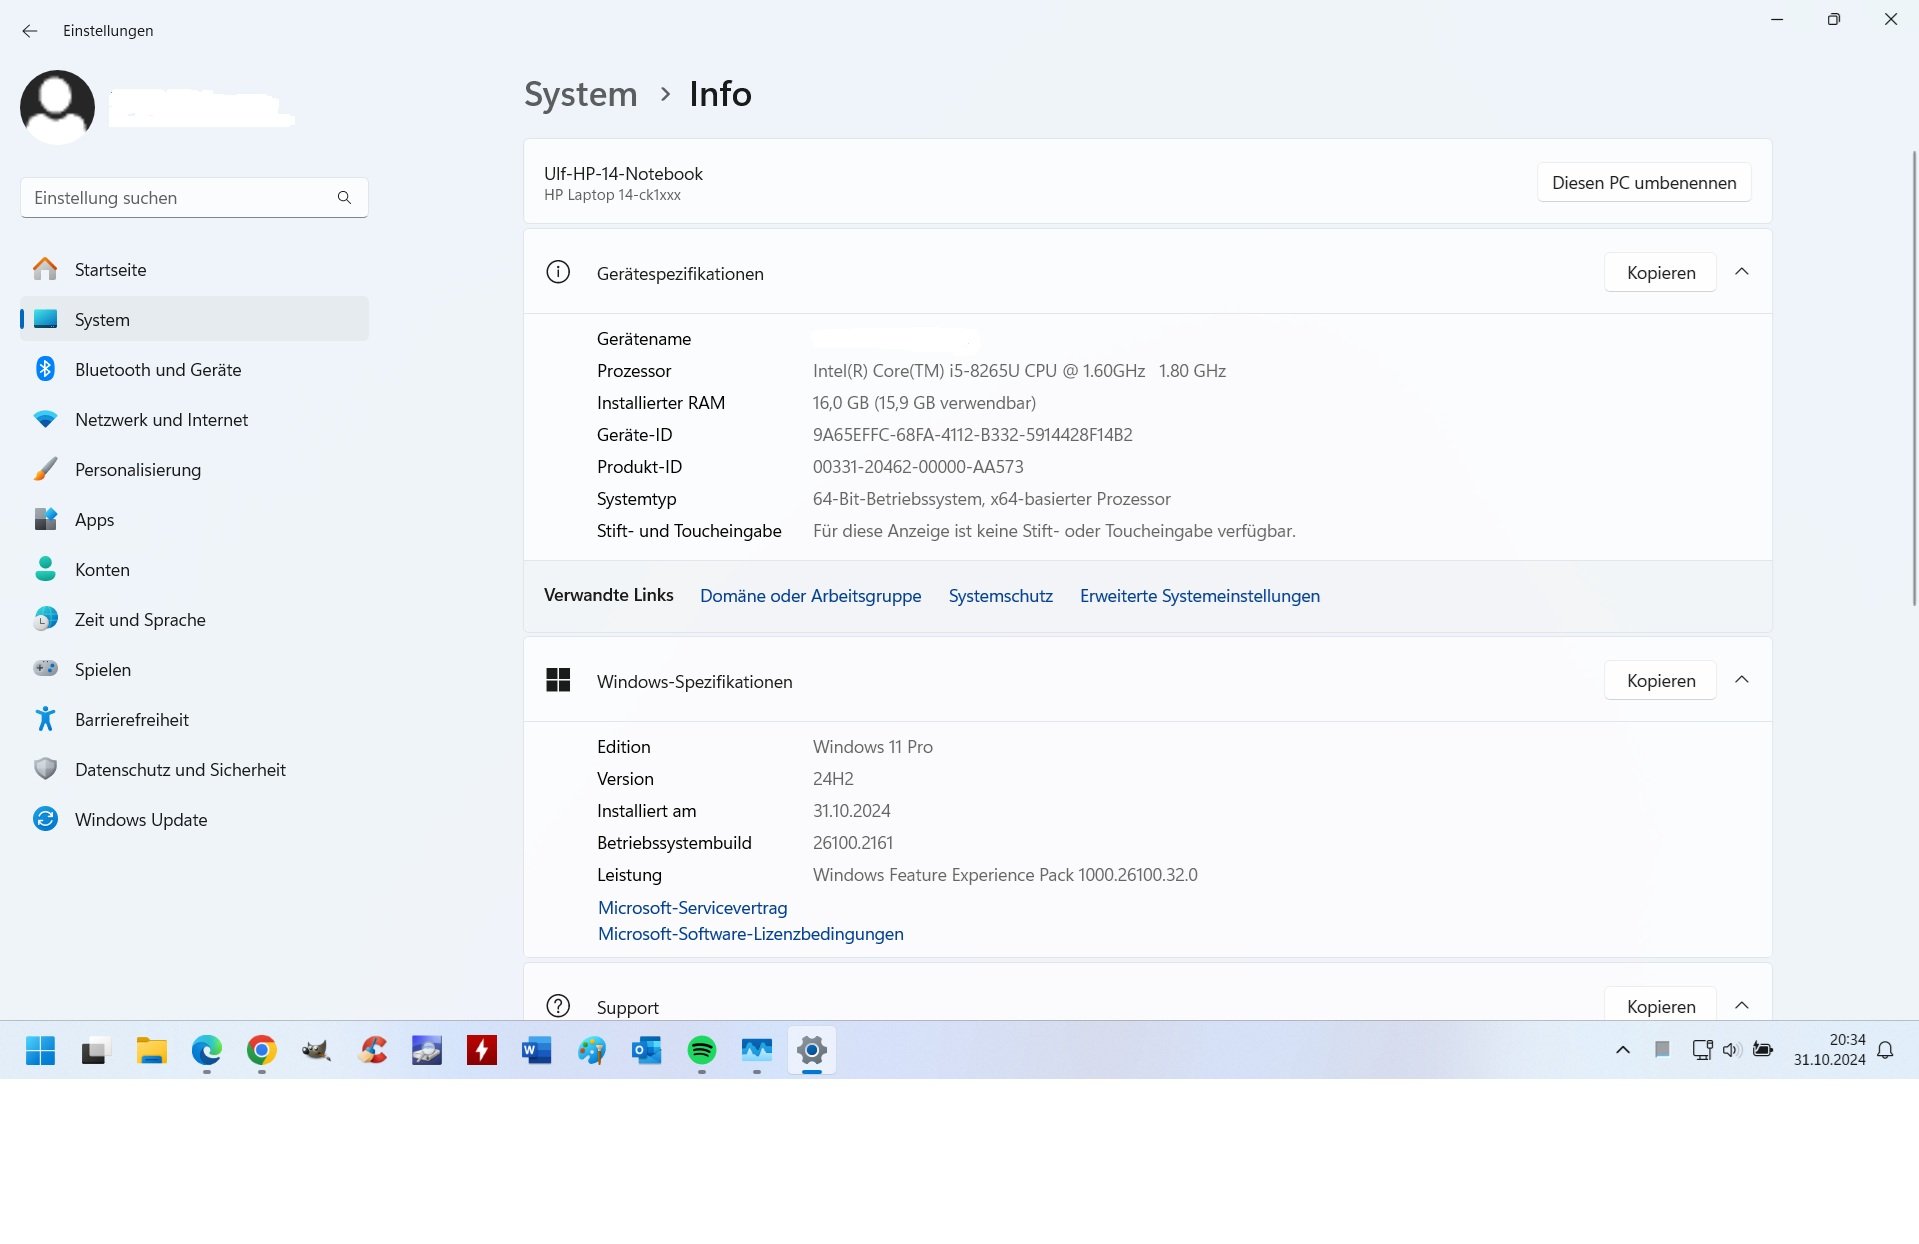Open Erweiterte Systemeinstellungen link

tap(1200, 596)
